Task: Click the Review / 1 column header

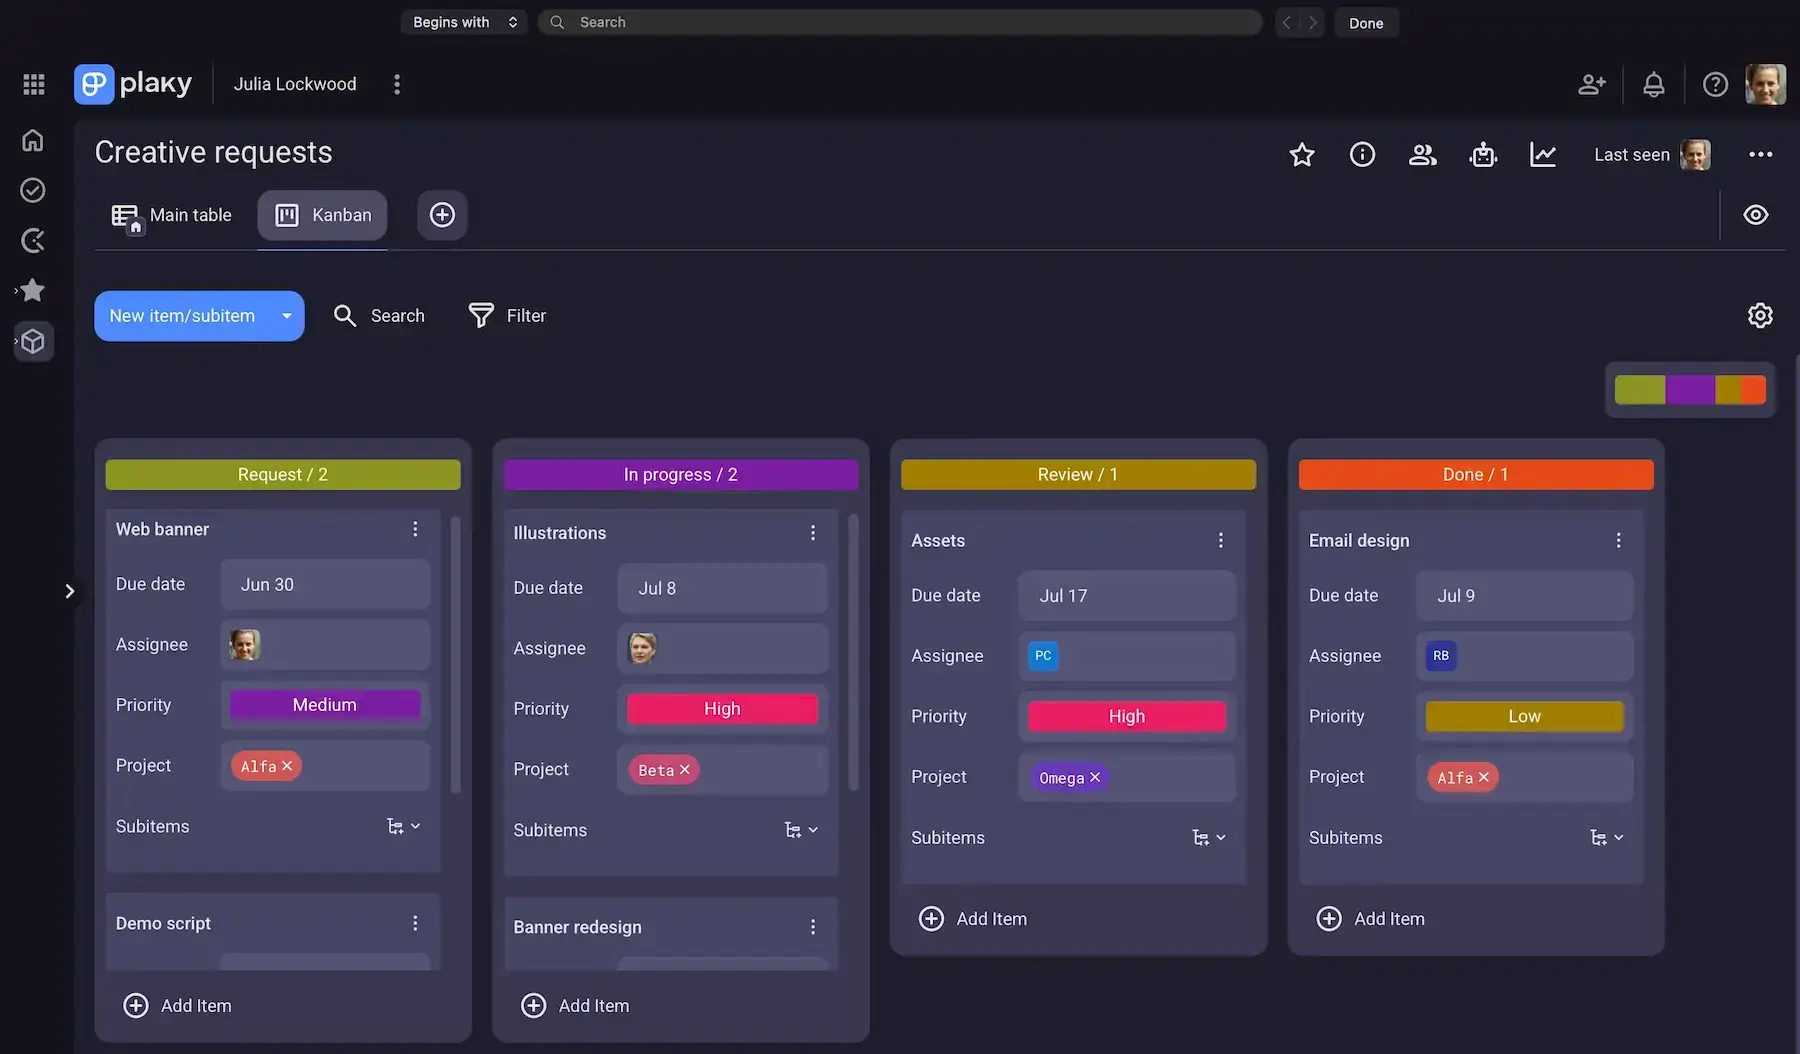Action: (x=1078, y=475)
